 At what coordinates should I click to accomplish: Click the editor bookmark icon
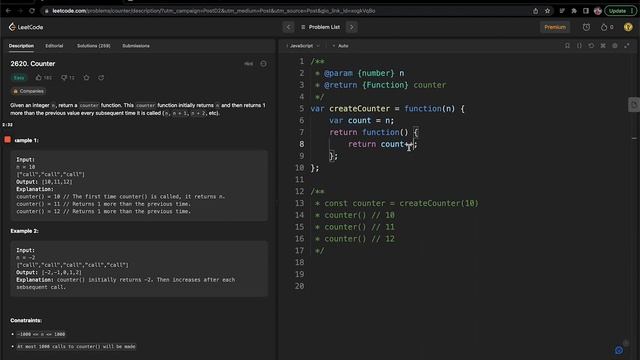(567, 46)
